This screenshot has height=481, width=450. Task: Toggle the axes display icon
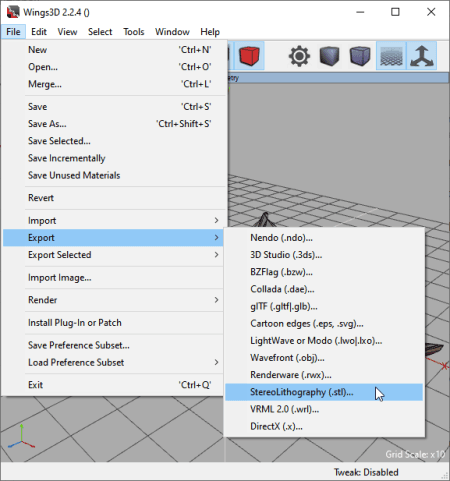[x=422, y=56]
